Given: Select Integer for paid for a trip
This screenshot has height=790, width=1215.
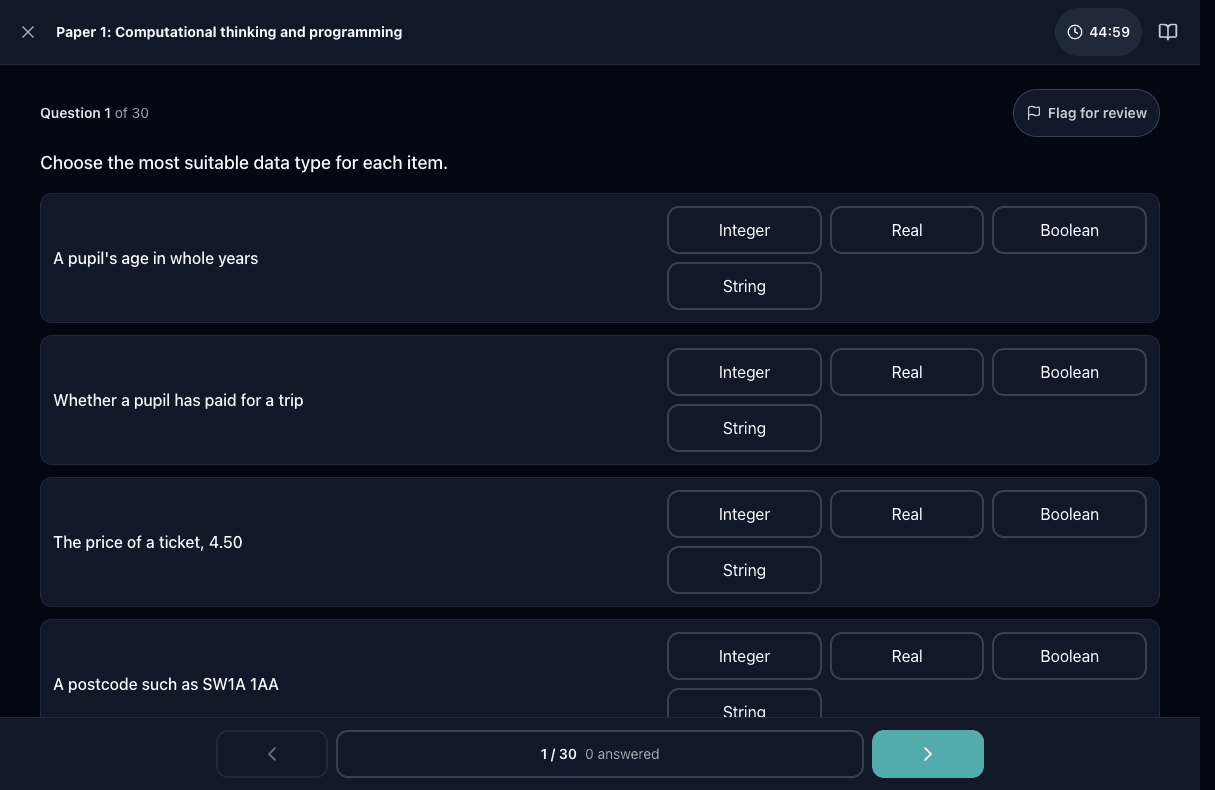Looking at the screenshot, I should [744, 372].
